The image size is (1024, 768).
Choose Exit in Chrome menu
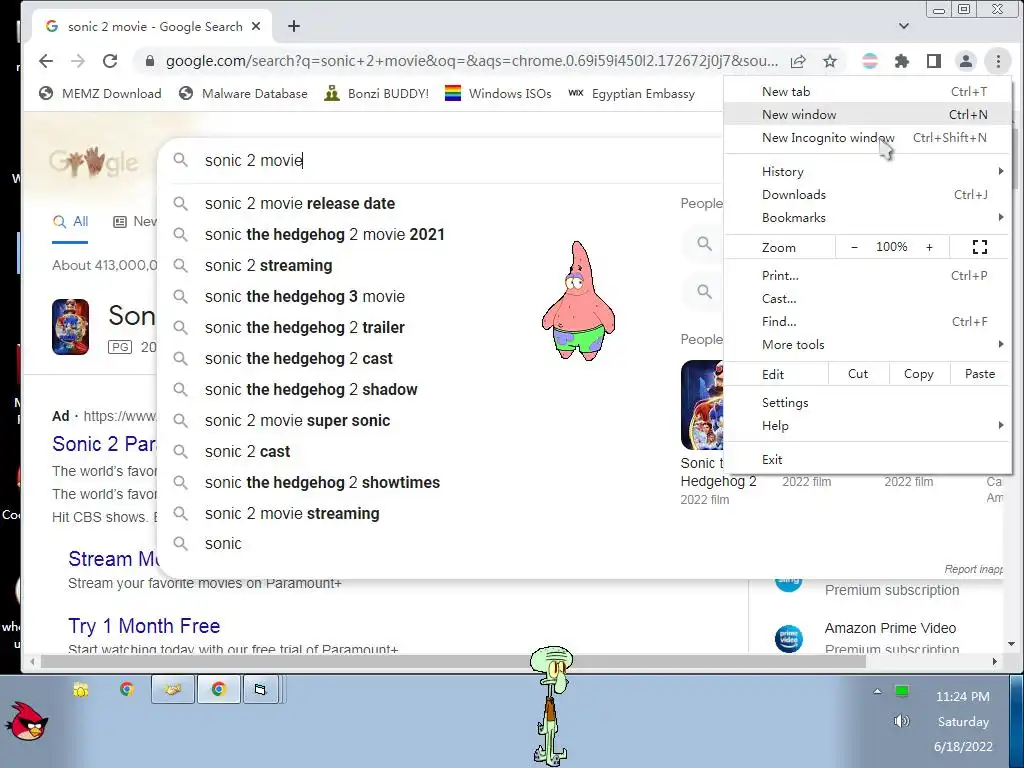(x=867, y=460)
